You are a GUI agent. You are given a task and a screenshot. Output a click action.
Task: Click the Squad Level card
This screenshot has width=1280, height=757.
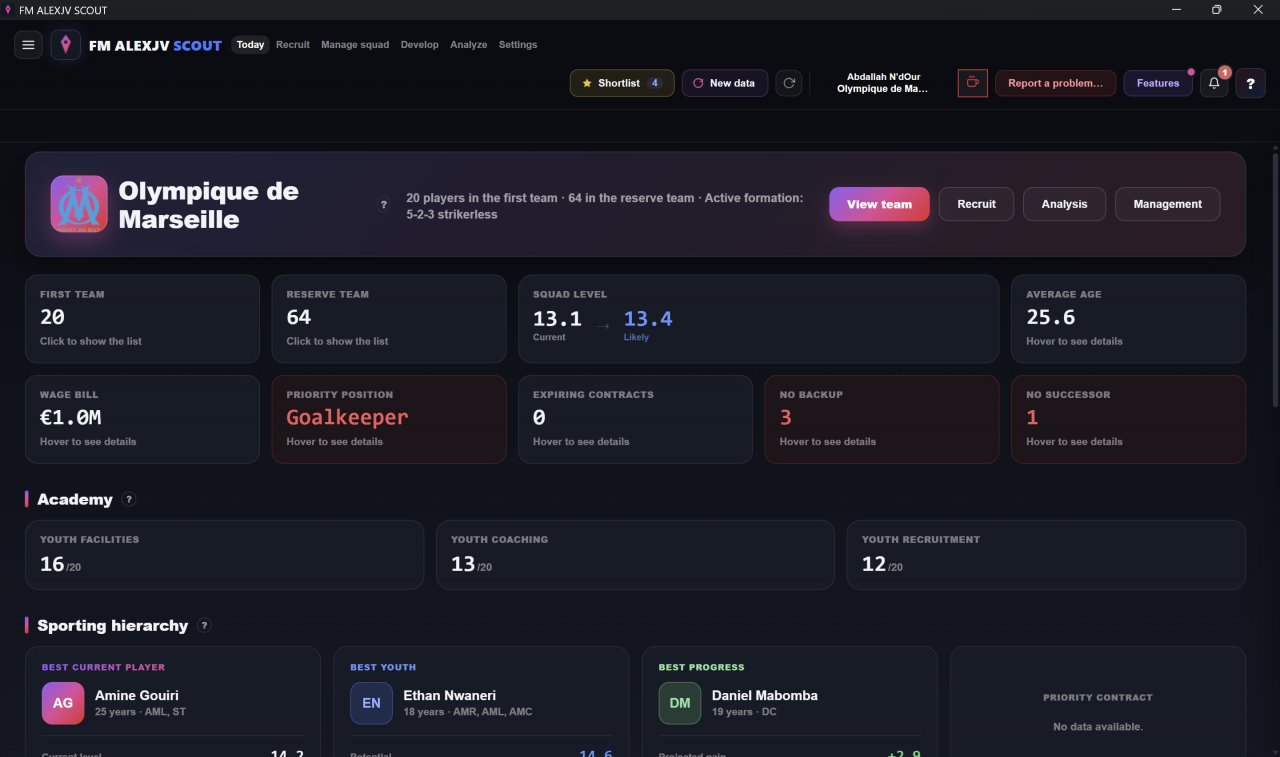click(758, 319)
